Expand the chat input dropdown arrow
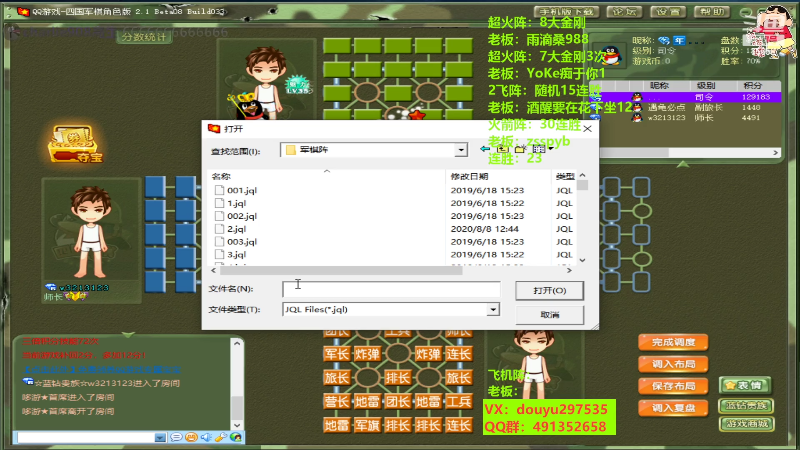 tap(160, 438)
